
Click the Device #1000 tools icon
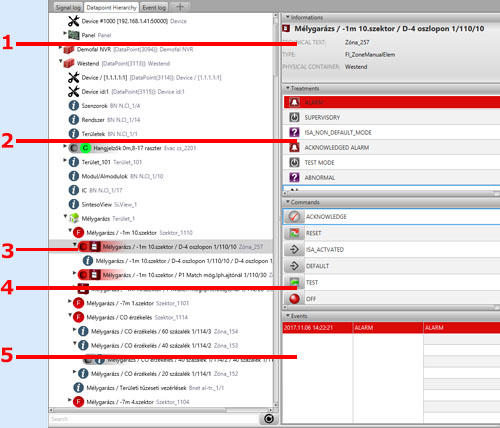point(73,21)
